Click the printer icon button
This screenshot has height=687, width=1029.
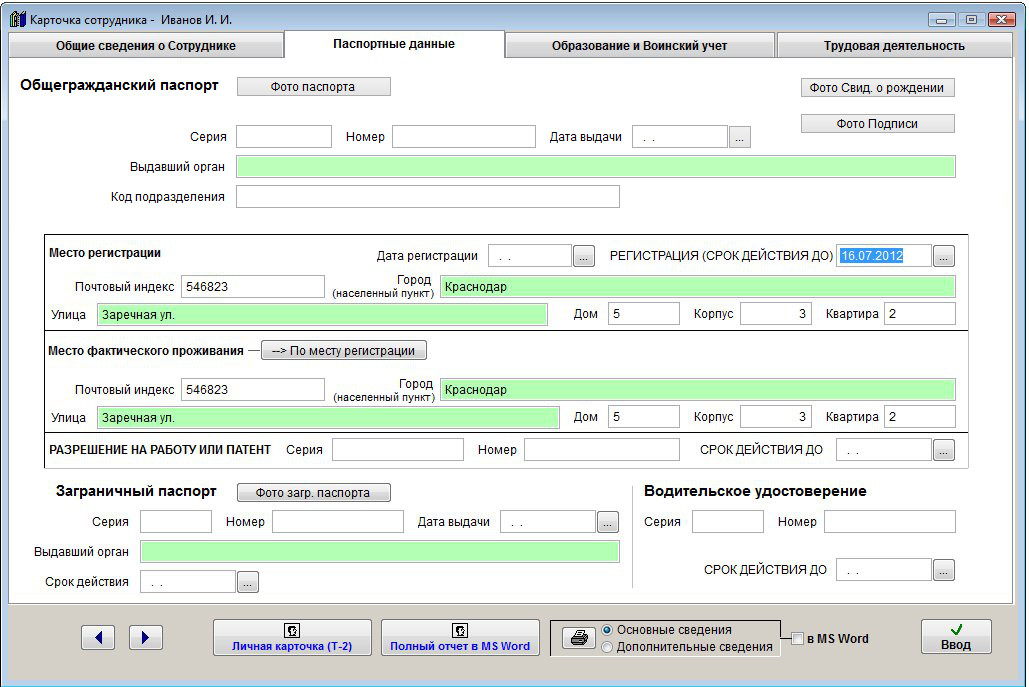(x=579, y=638)
